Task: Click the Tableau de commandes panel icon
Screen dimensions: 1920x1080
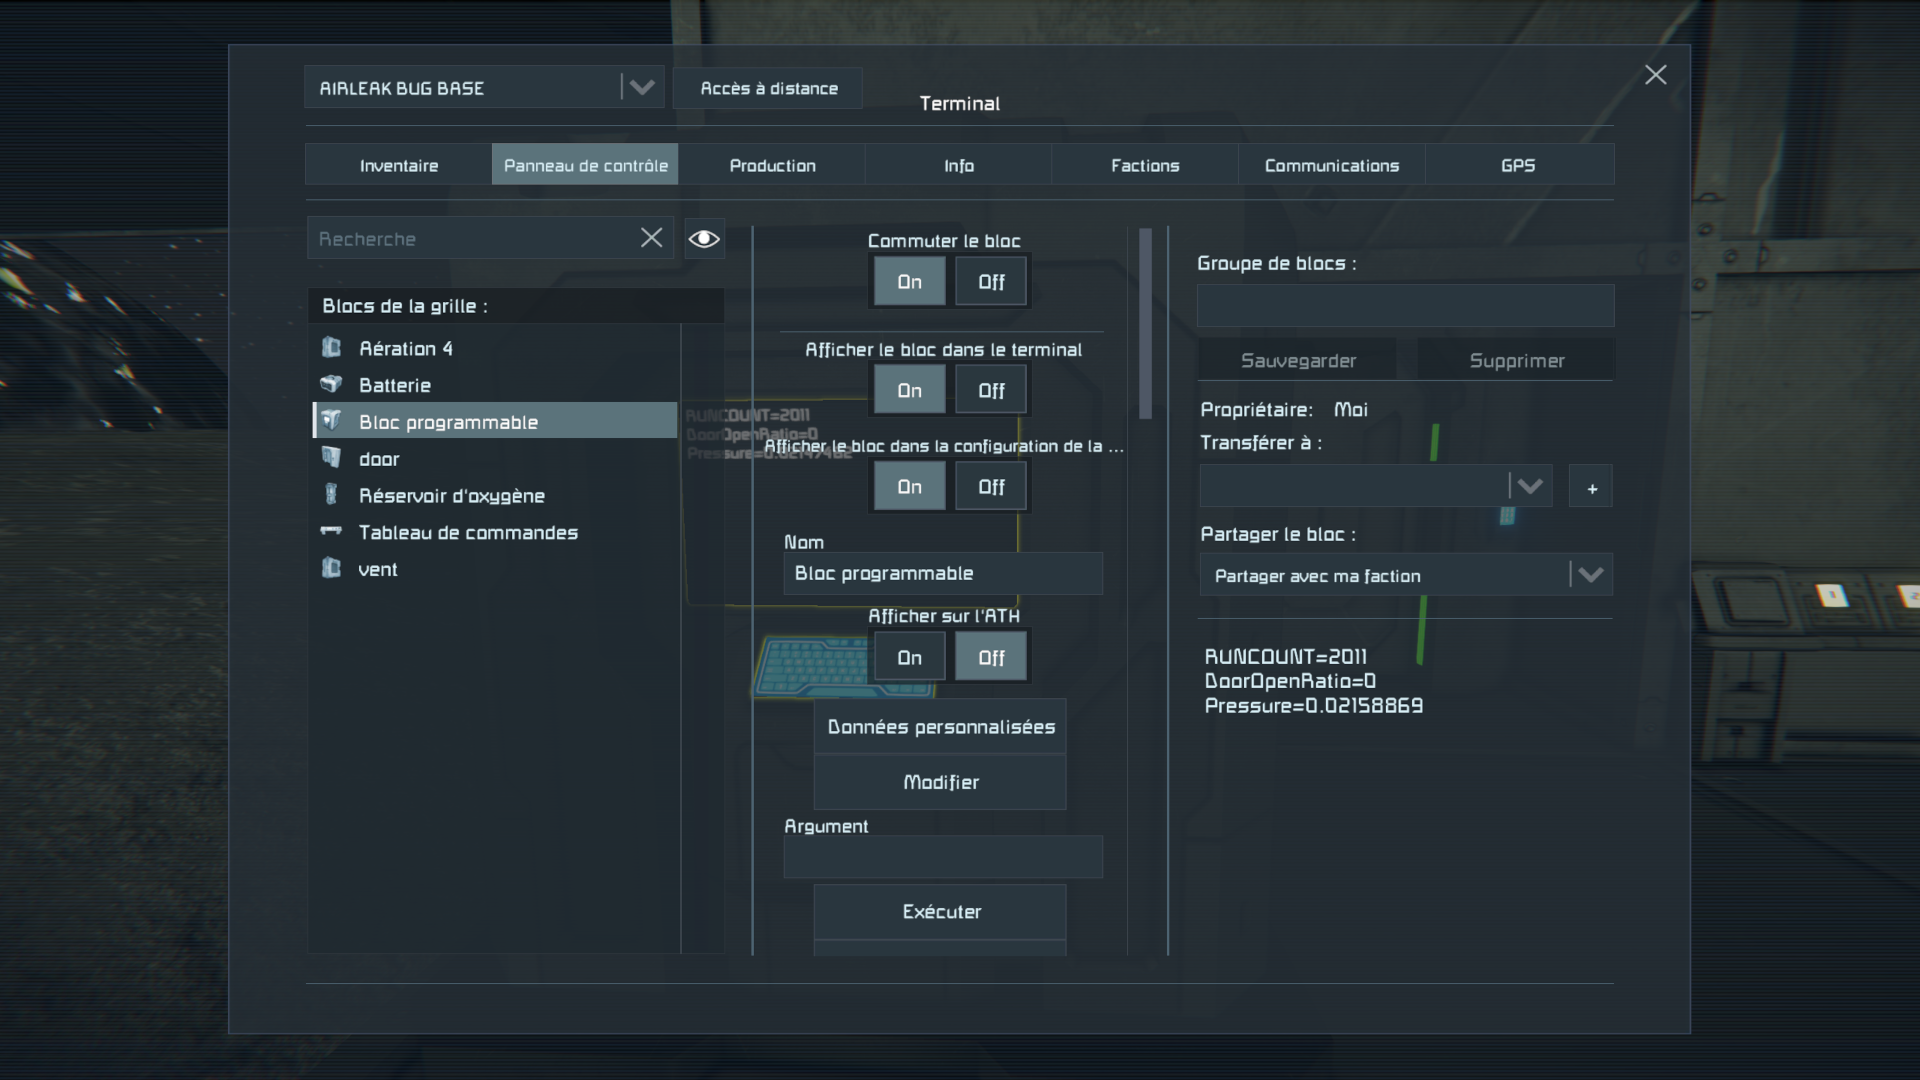Action: (331, 531)
